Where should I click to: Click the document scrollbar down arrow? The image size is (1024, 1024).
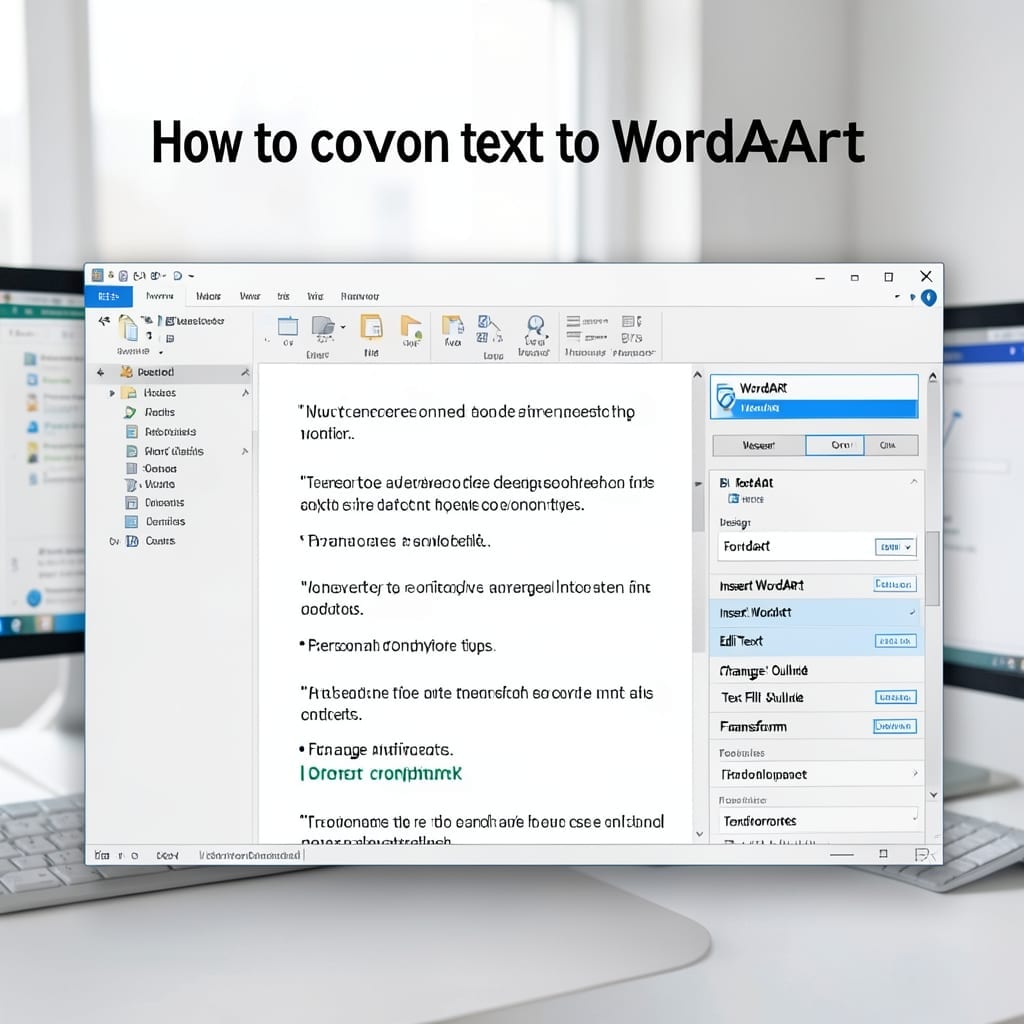pyautogui.click(x=699, y=834)
